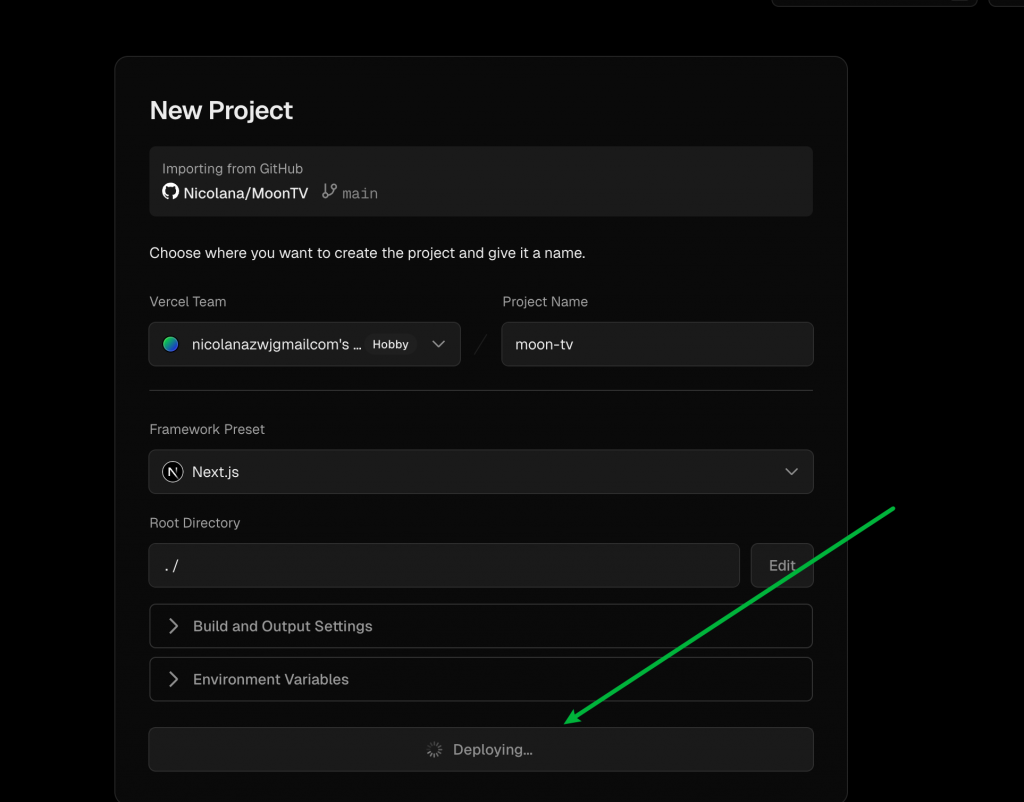Click the Next.js logo icon

pyautogui.click(x=173, y=472)
